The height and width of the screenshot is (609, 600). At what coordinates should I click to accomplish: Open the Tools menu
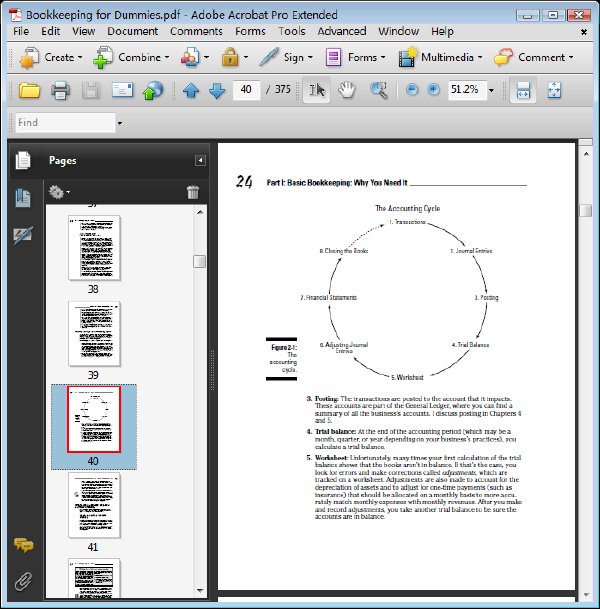292,31
